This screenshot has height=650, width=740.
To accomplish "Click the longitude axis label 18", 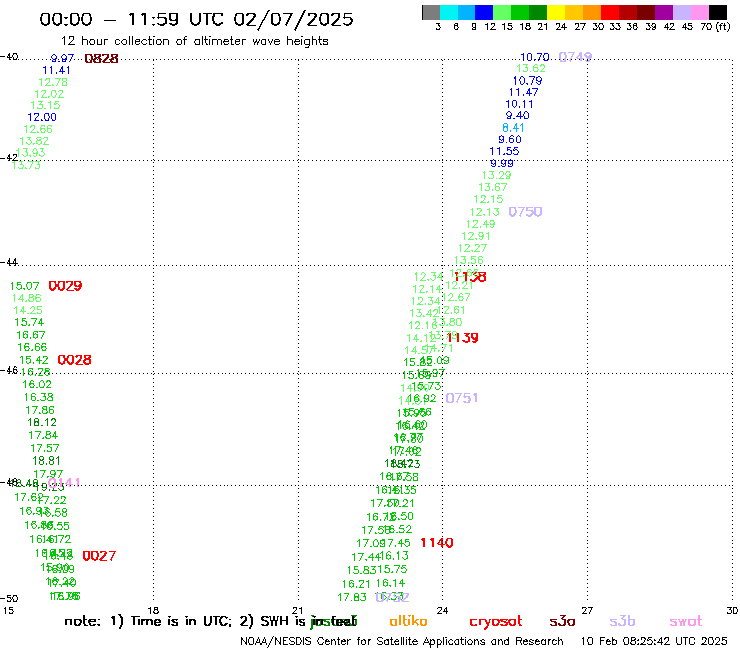I will click(x=153, y=610).
